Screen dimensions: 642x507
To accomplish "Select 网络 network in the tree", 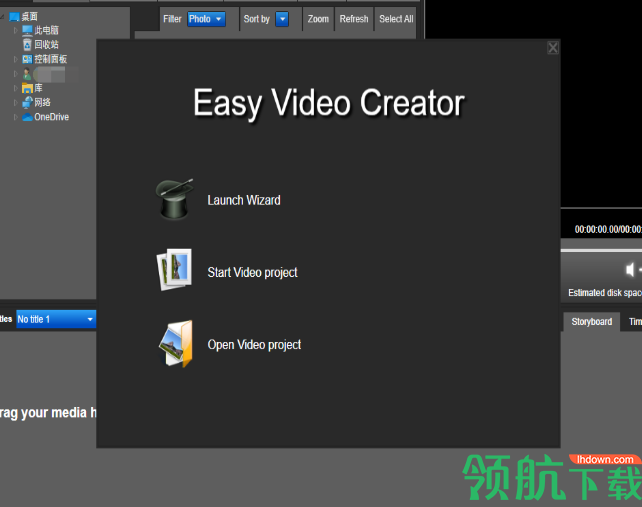I will [43, 102].
